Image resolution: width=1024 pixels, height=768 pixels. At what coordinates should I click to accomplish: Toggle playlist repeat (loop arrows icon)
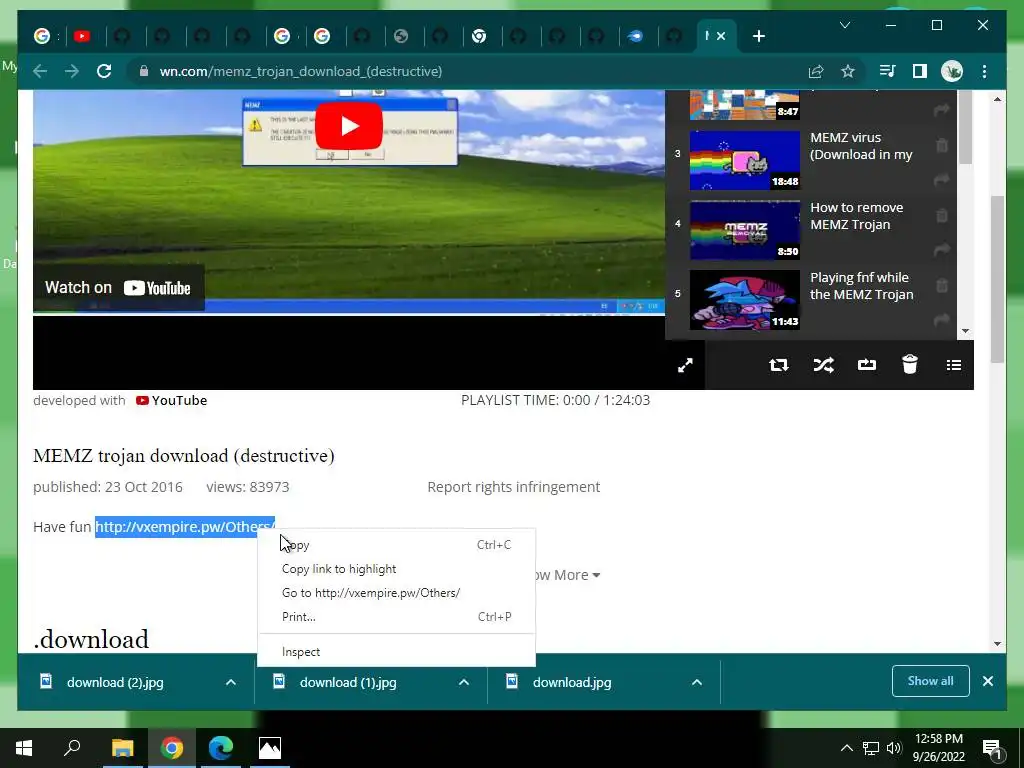(x=778, y=365)
